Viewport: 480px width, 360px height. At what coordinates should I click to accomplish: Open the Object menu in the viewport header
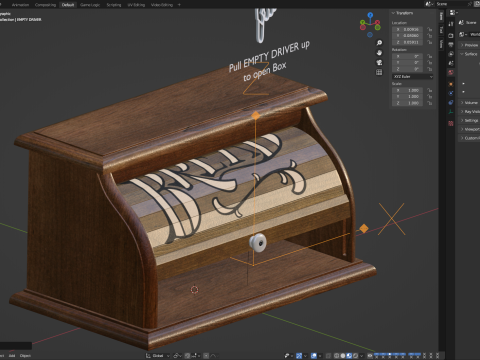point(25,356)
